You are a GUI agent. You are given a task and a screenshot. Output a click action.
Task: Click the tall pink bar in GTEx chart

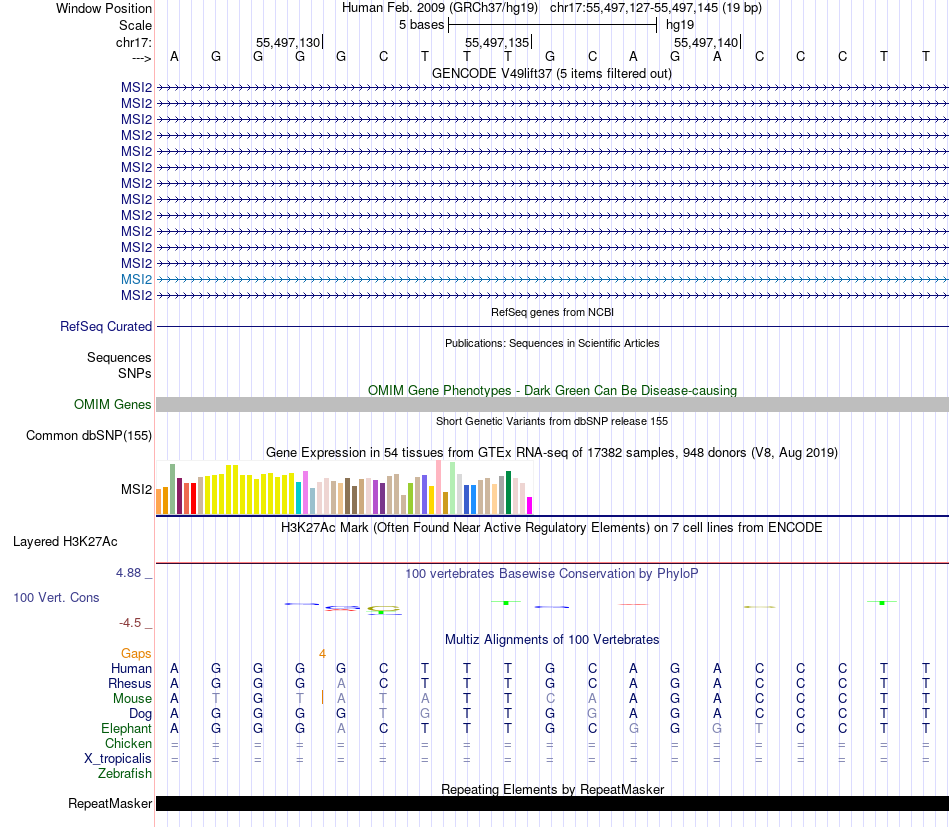(439, 488)
